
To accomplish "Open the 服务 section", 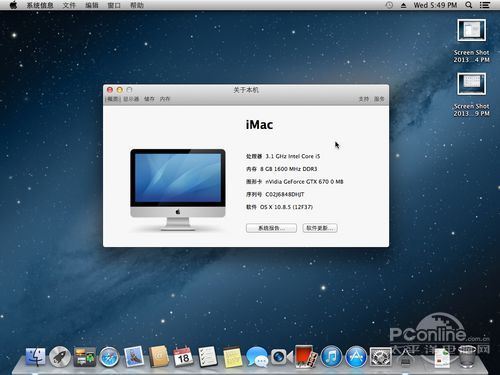I will tap(379, 99).
